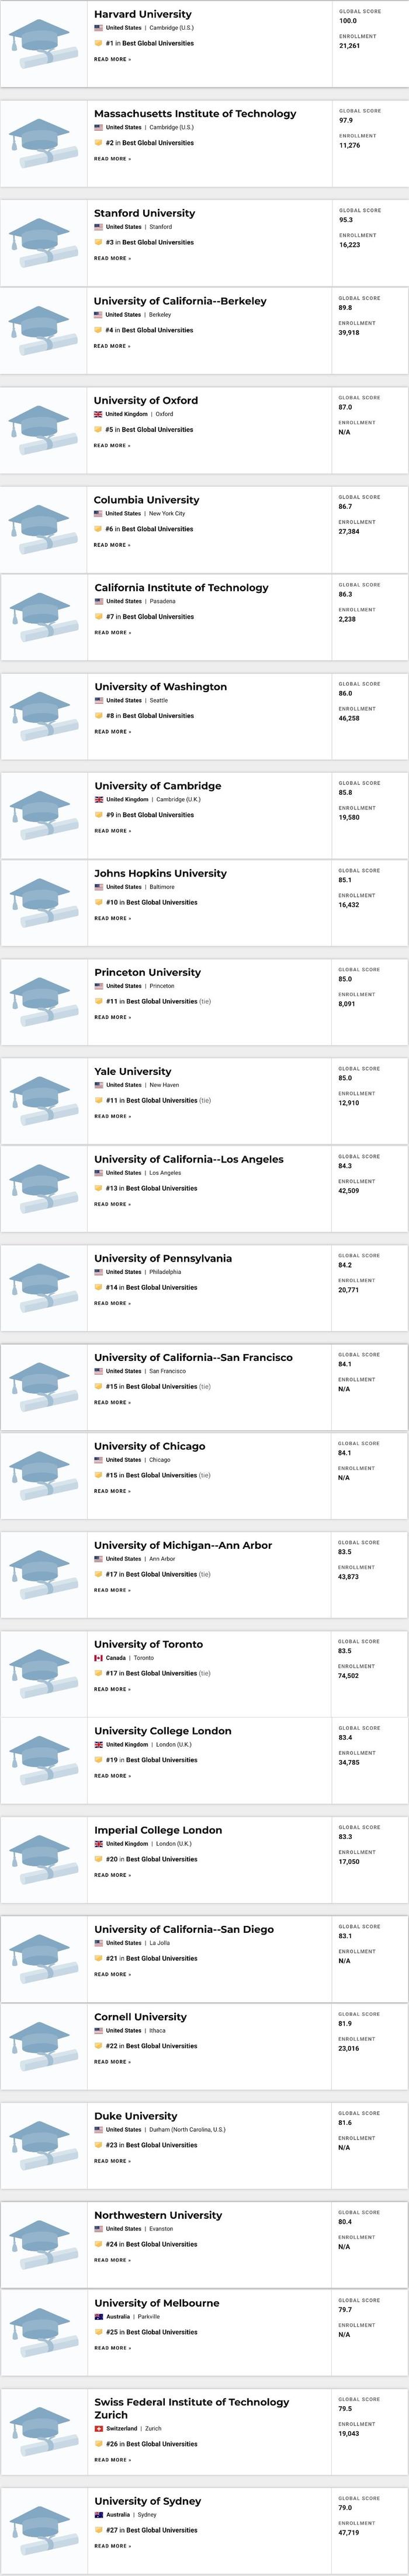Click the United States flag under Yale University
The width and height of the screenshot is (409, 2576).
[98, 1085]
